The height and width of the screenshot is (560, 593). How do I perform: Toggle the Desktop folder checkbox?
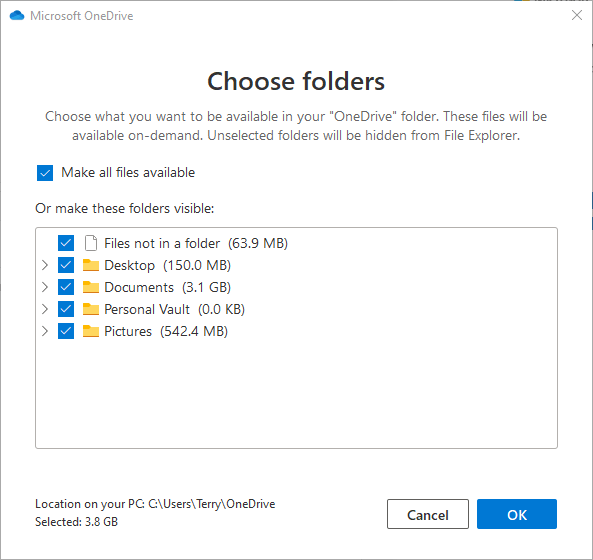point(66,265)
